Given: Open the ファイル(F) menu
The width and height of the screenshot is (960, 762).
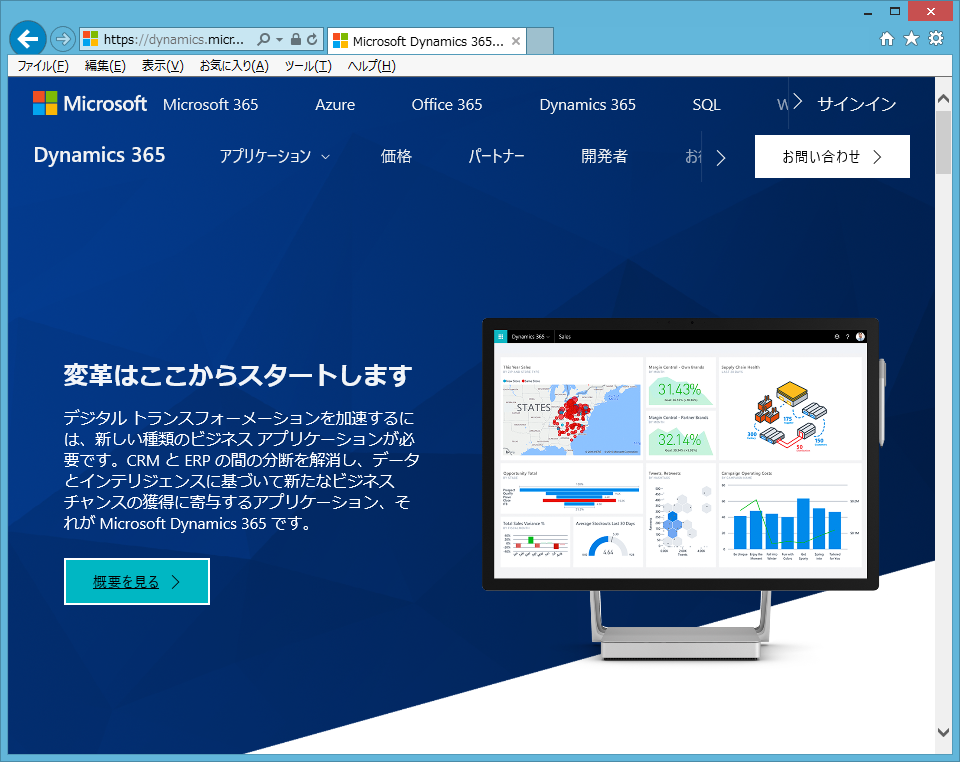Looking at the screenshot, I should click(43, 65).
